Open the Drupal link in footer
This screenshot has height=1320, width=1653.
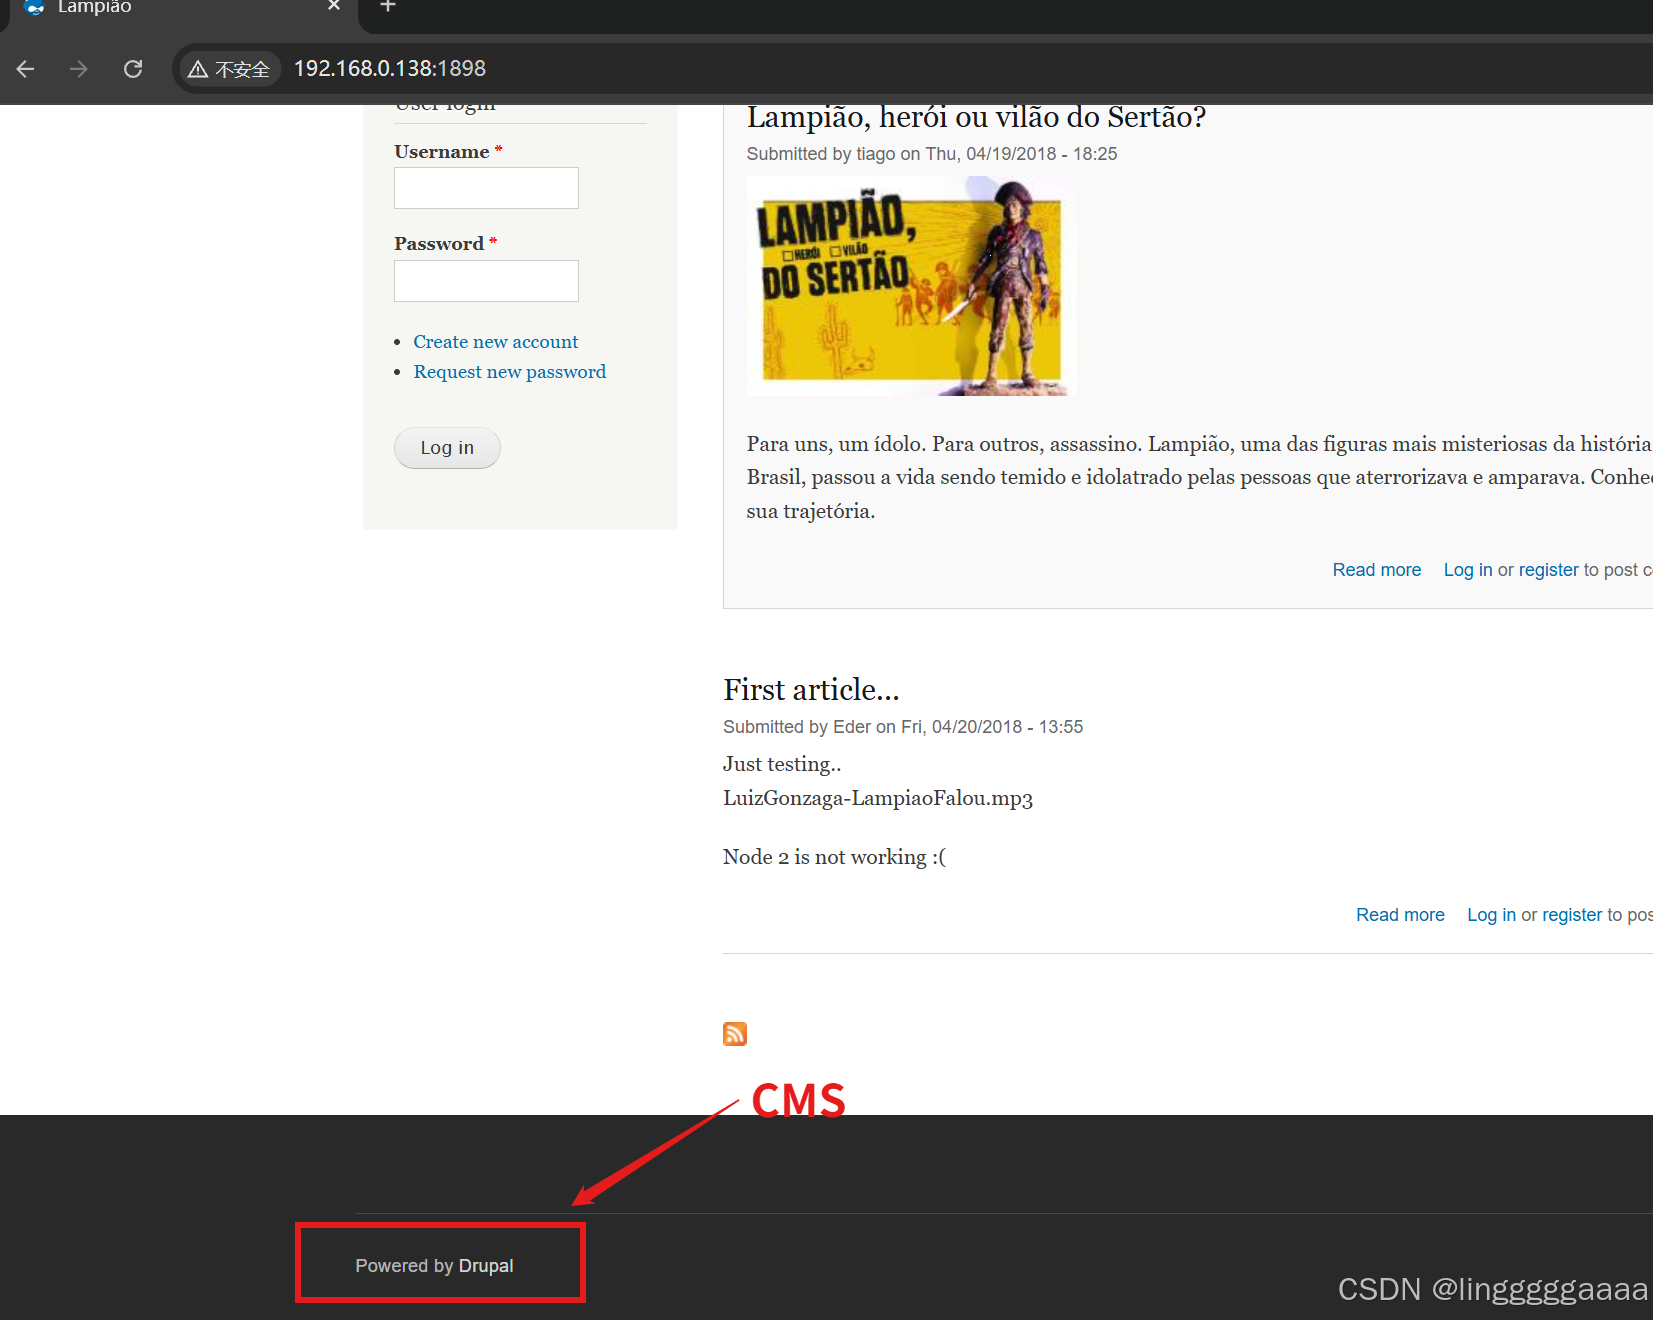[486, 1266]
